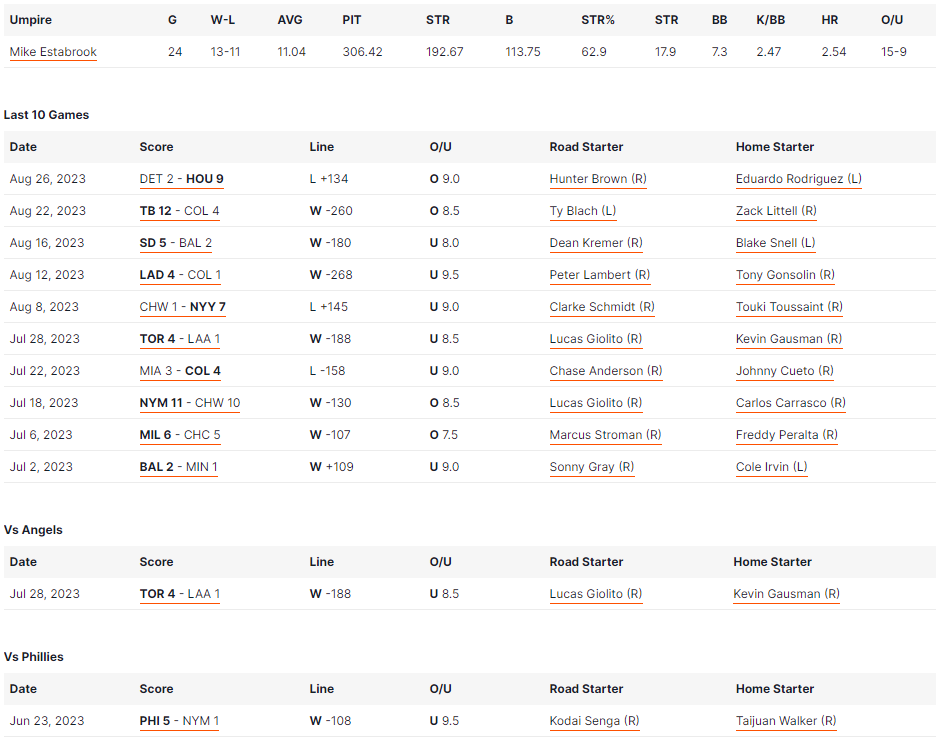Open the NYM 11 - CHW 10 score link
This screenshot has height=737, width=940.
190,403
